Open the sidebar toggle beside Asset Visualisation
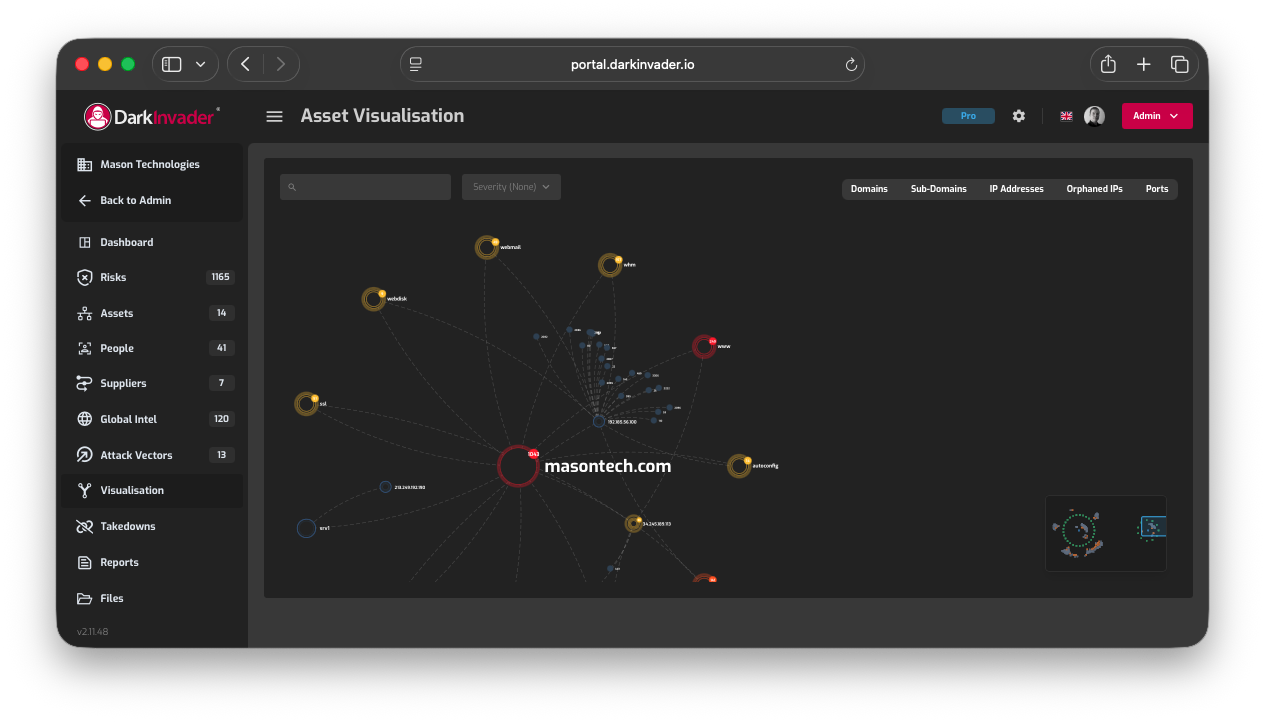 point(274,115)
